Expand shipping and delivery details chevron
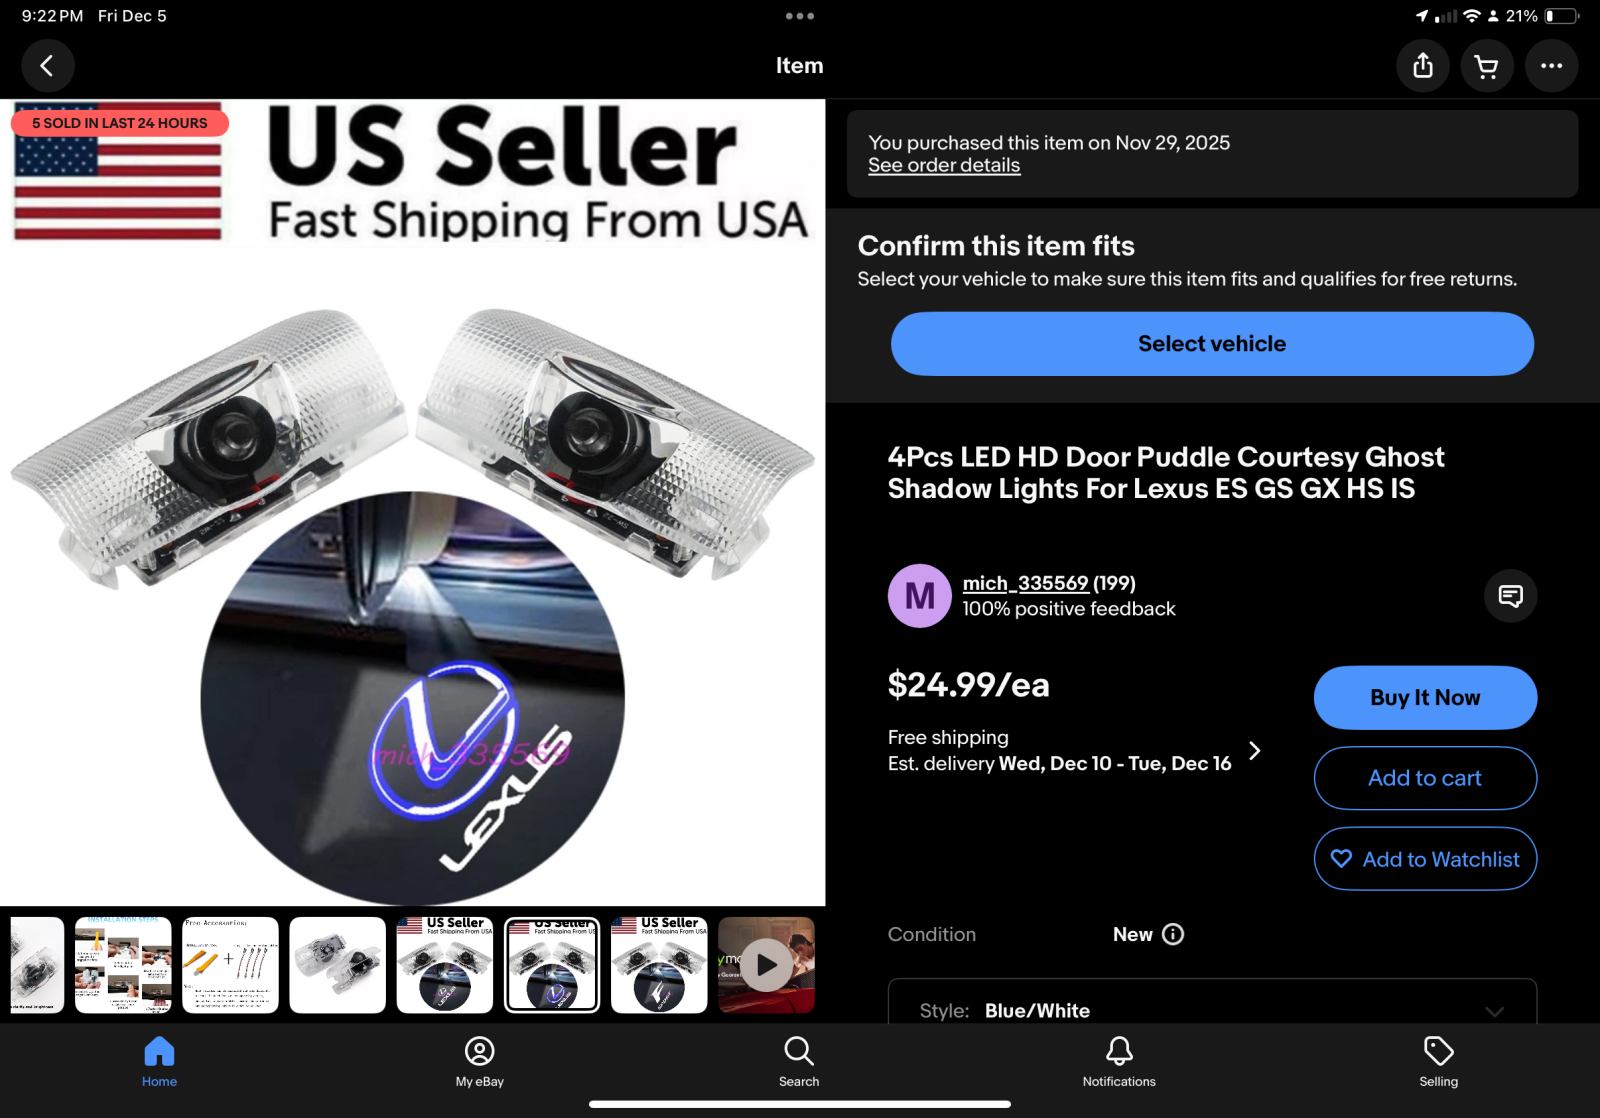Screen dimensions: 1600x1118 pyautogui.click(x=1255, y=751)
